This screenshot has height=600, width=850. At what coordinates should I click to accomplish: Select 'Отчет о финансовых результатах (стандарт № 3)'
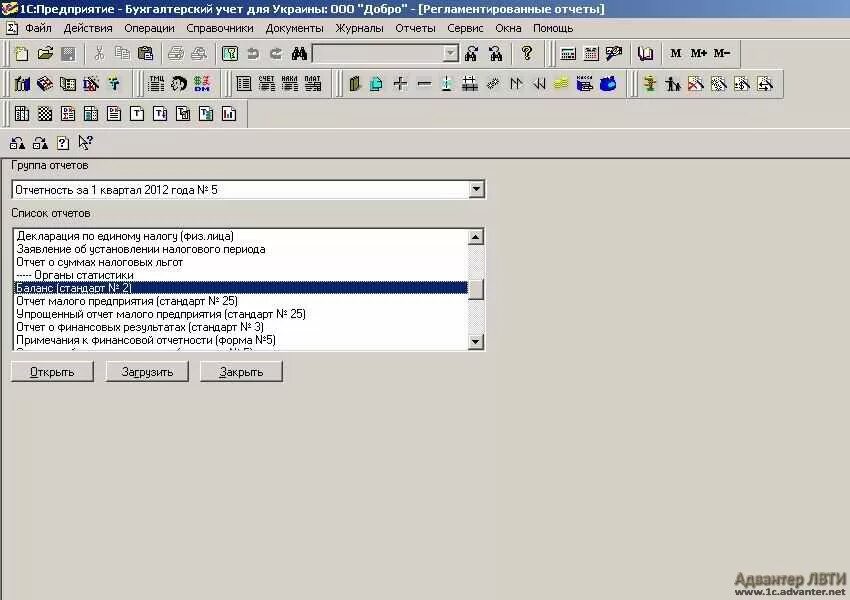[x=241, y=327]
